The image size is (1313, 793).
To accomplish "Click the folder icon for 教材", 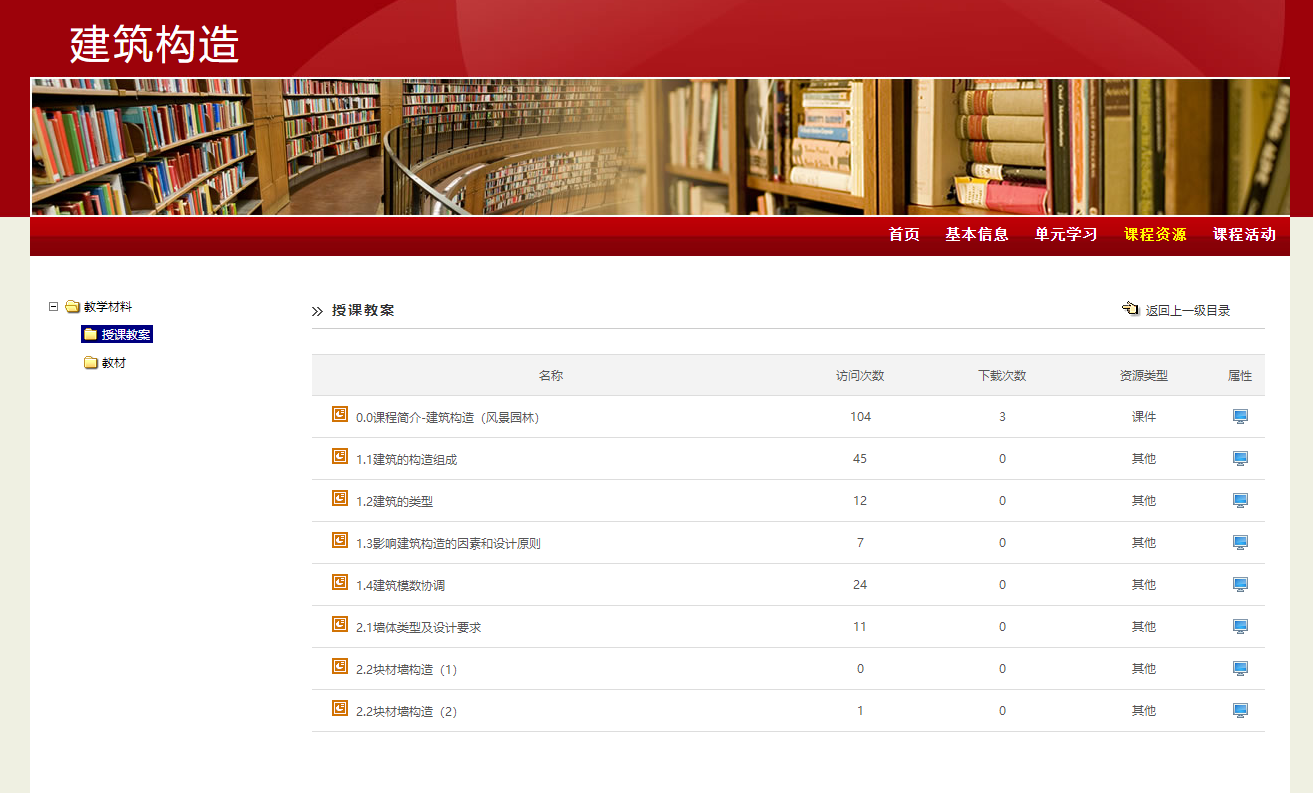I will [91, 363].
